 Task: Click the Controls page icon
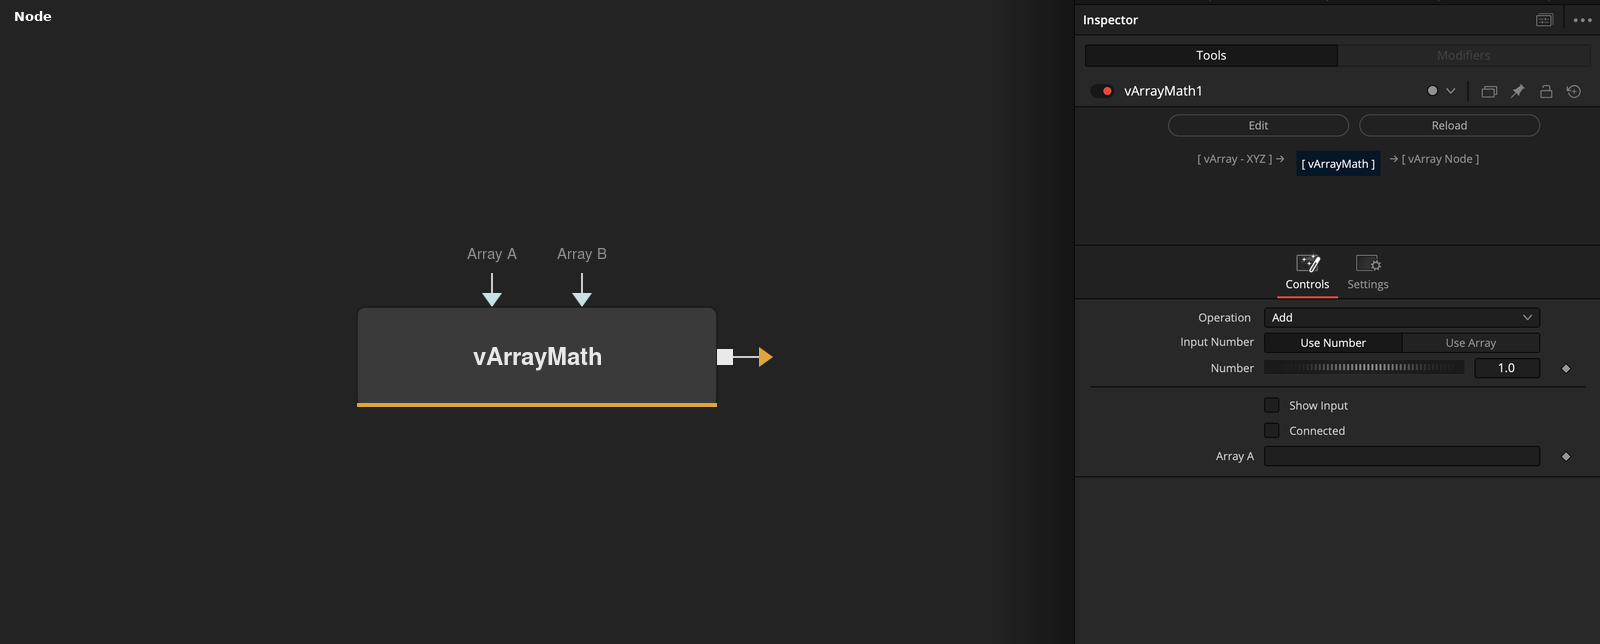[1308, 263]
